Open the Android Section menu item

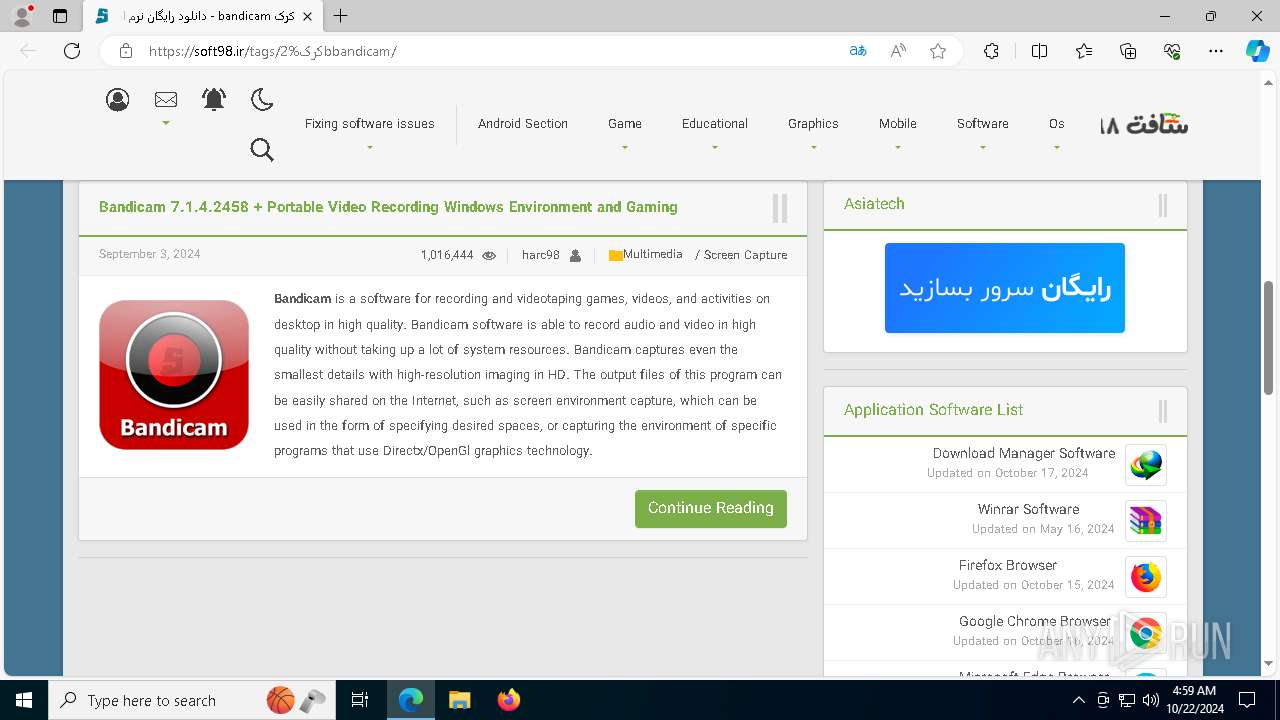click(x=522, y=124)
